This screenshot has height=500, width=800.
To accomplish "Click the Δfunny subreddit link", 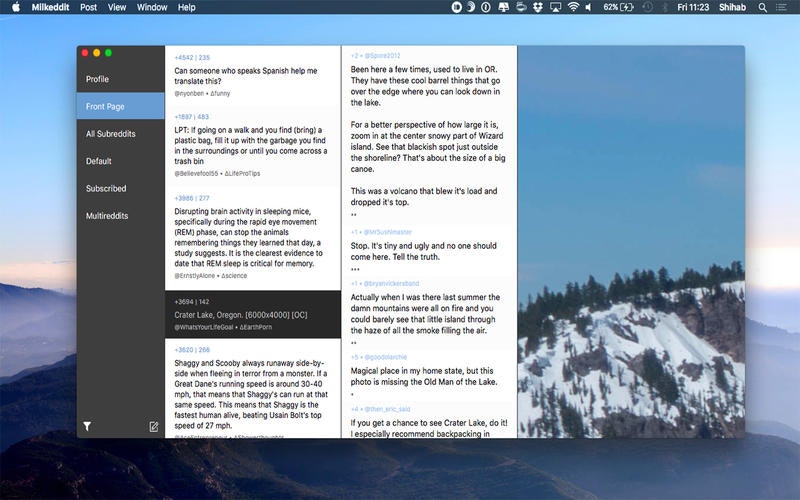I will pos(220,93).
